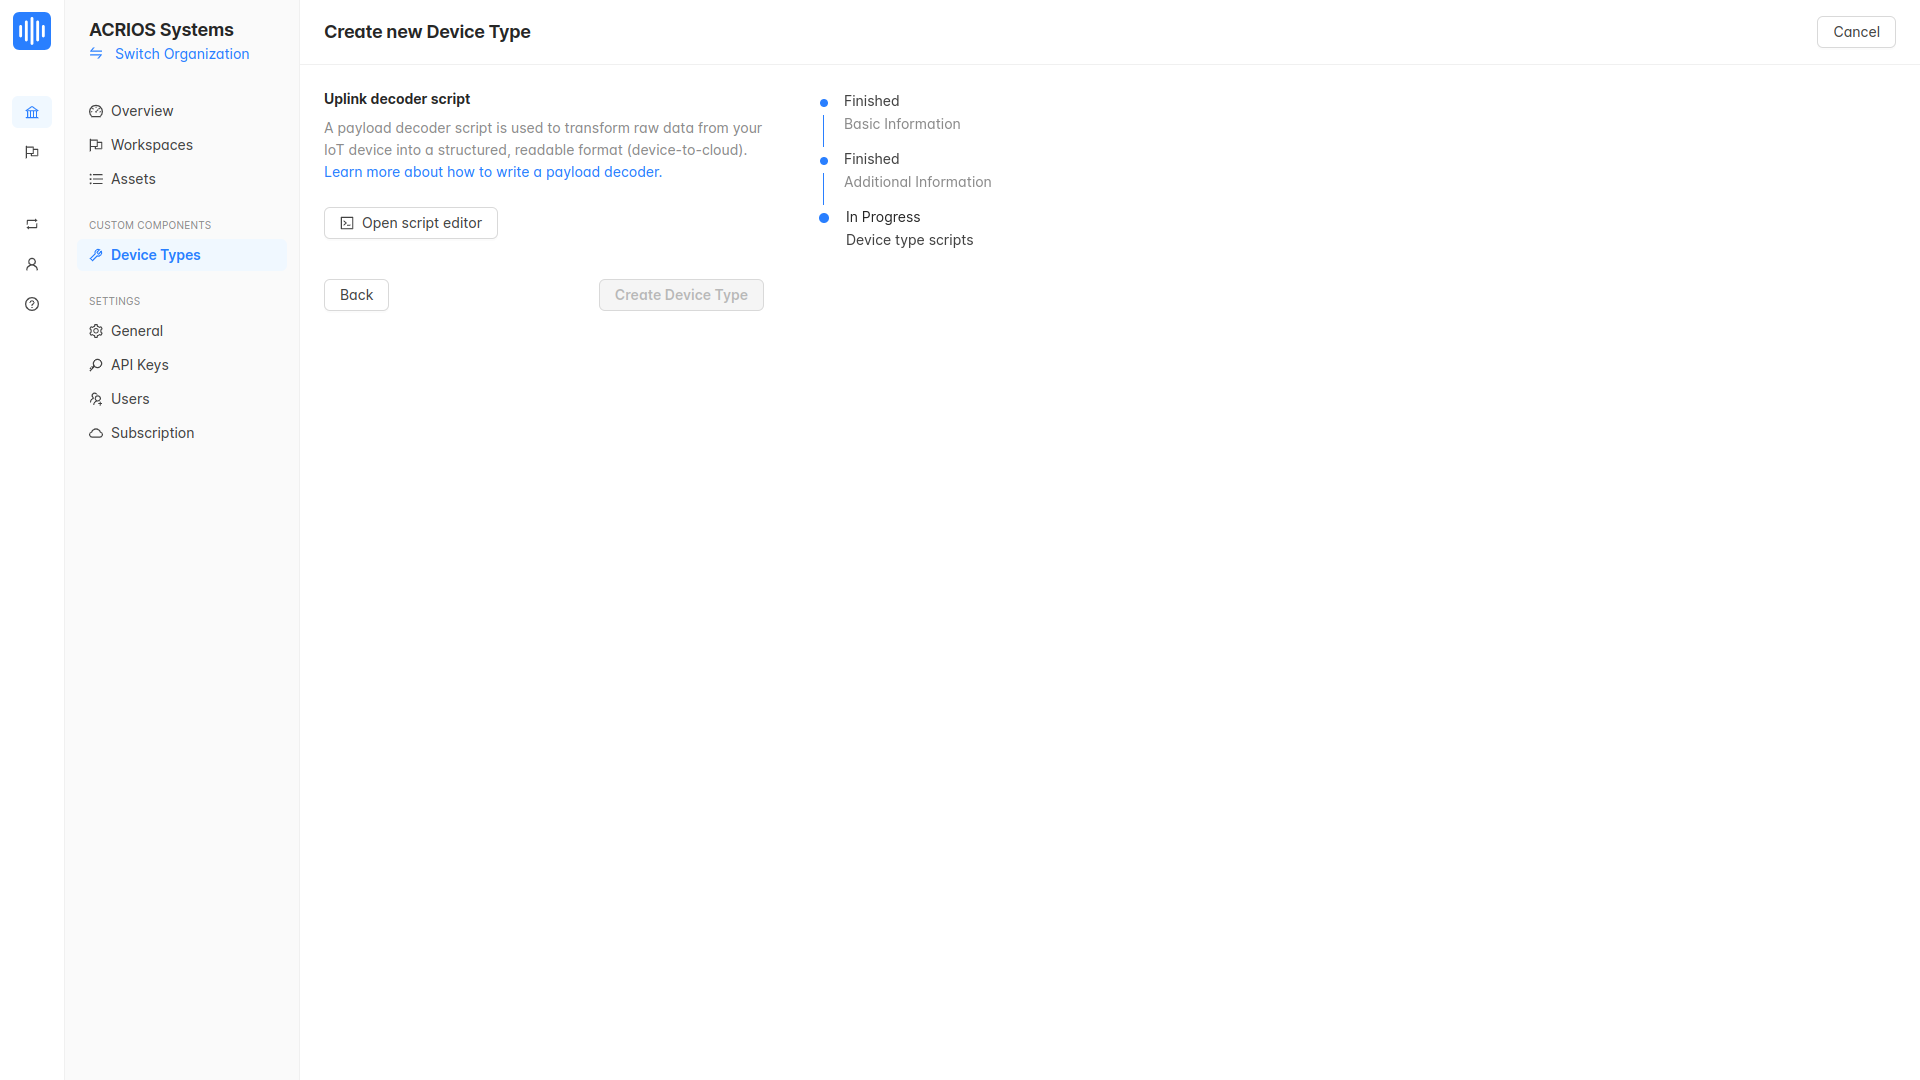Click the Switch Organization arrows icon

[x=96, y=54]
